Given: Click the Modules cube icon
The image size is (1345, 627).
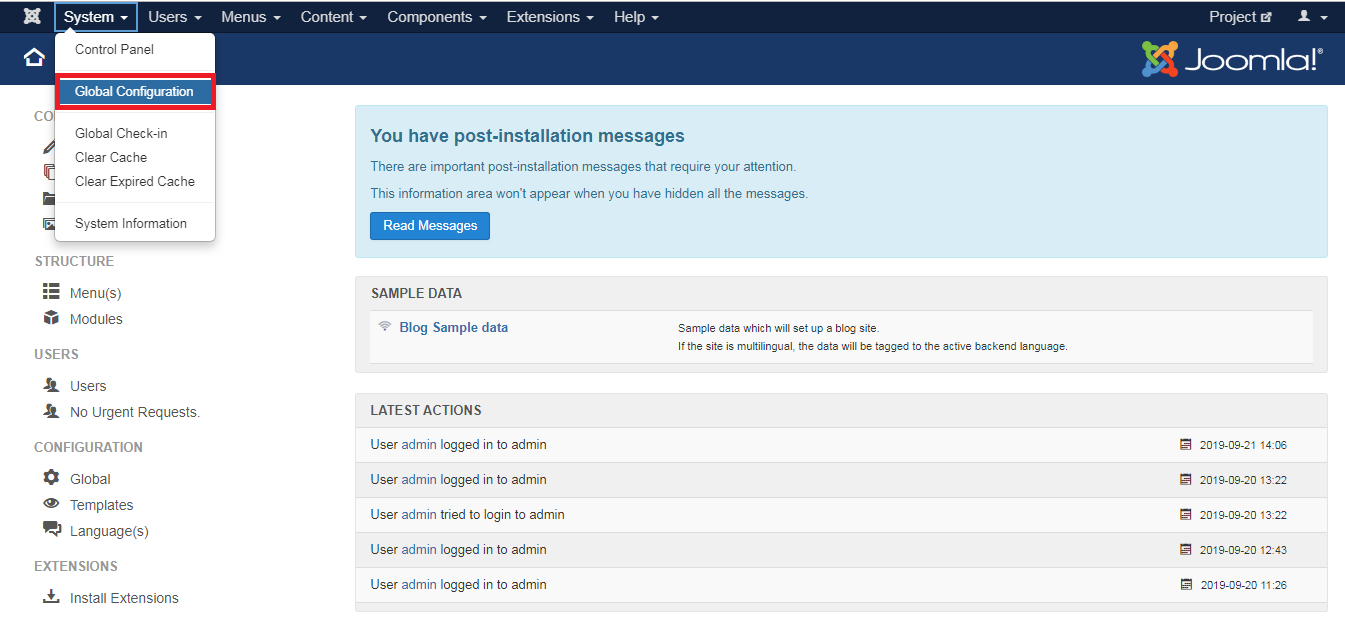Looking at the screenshot, I should [x=51, y=318].
